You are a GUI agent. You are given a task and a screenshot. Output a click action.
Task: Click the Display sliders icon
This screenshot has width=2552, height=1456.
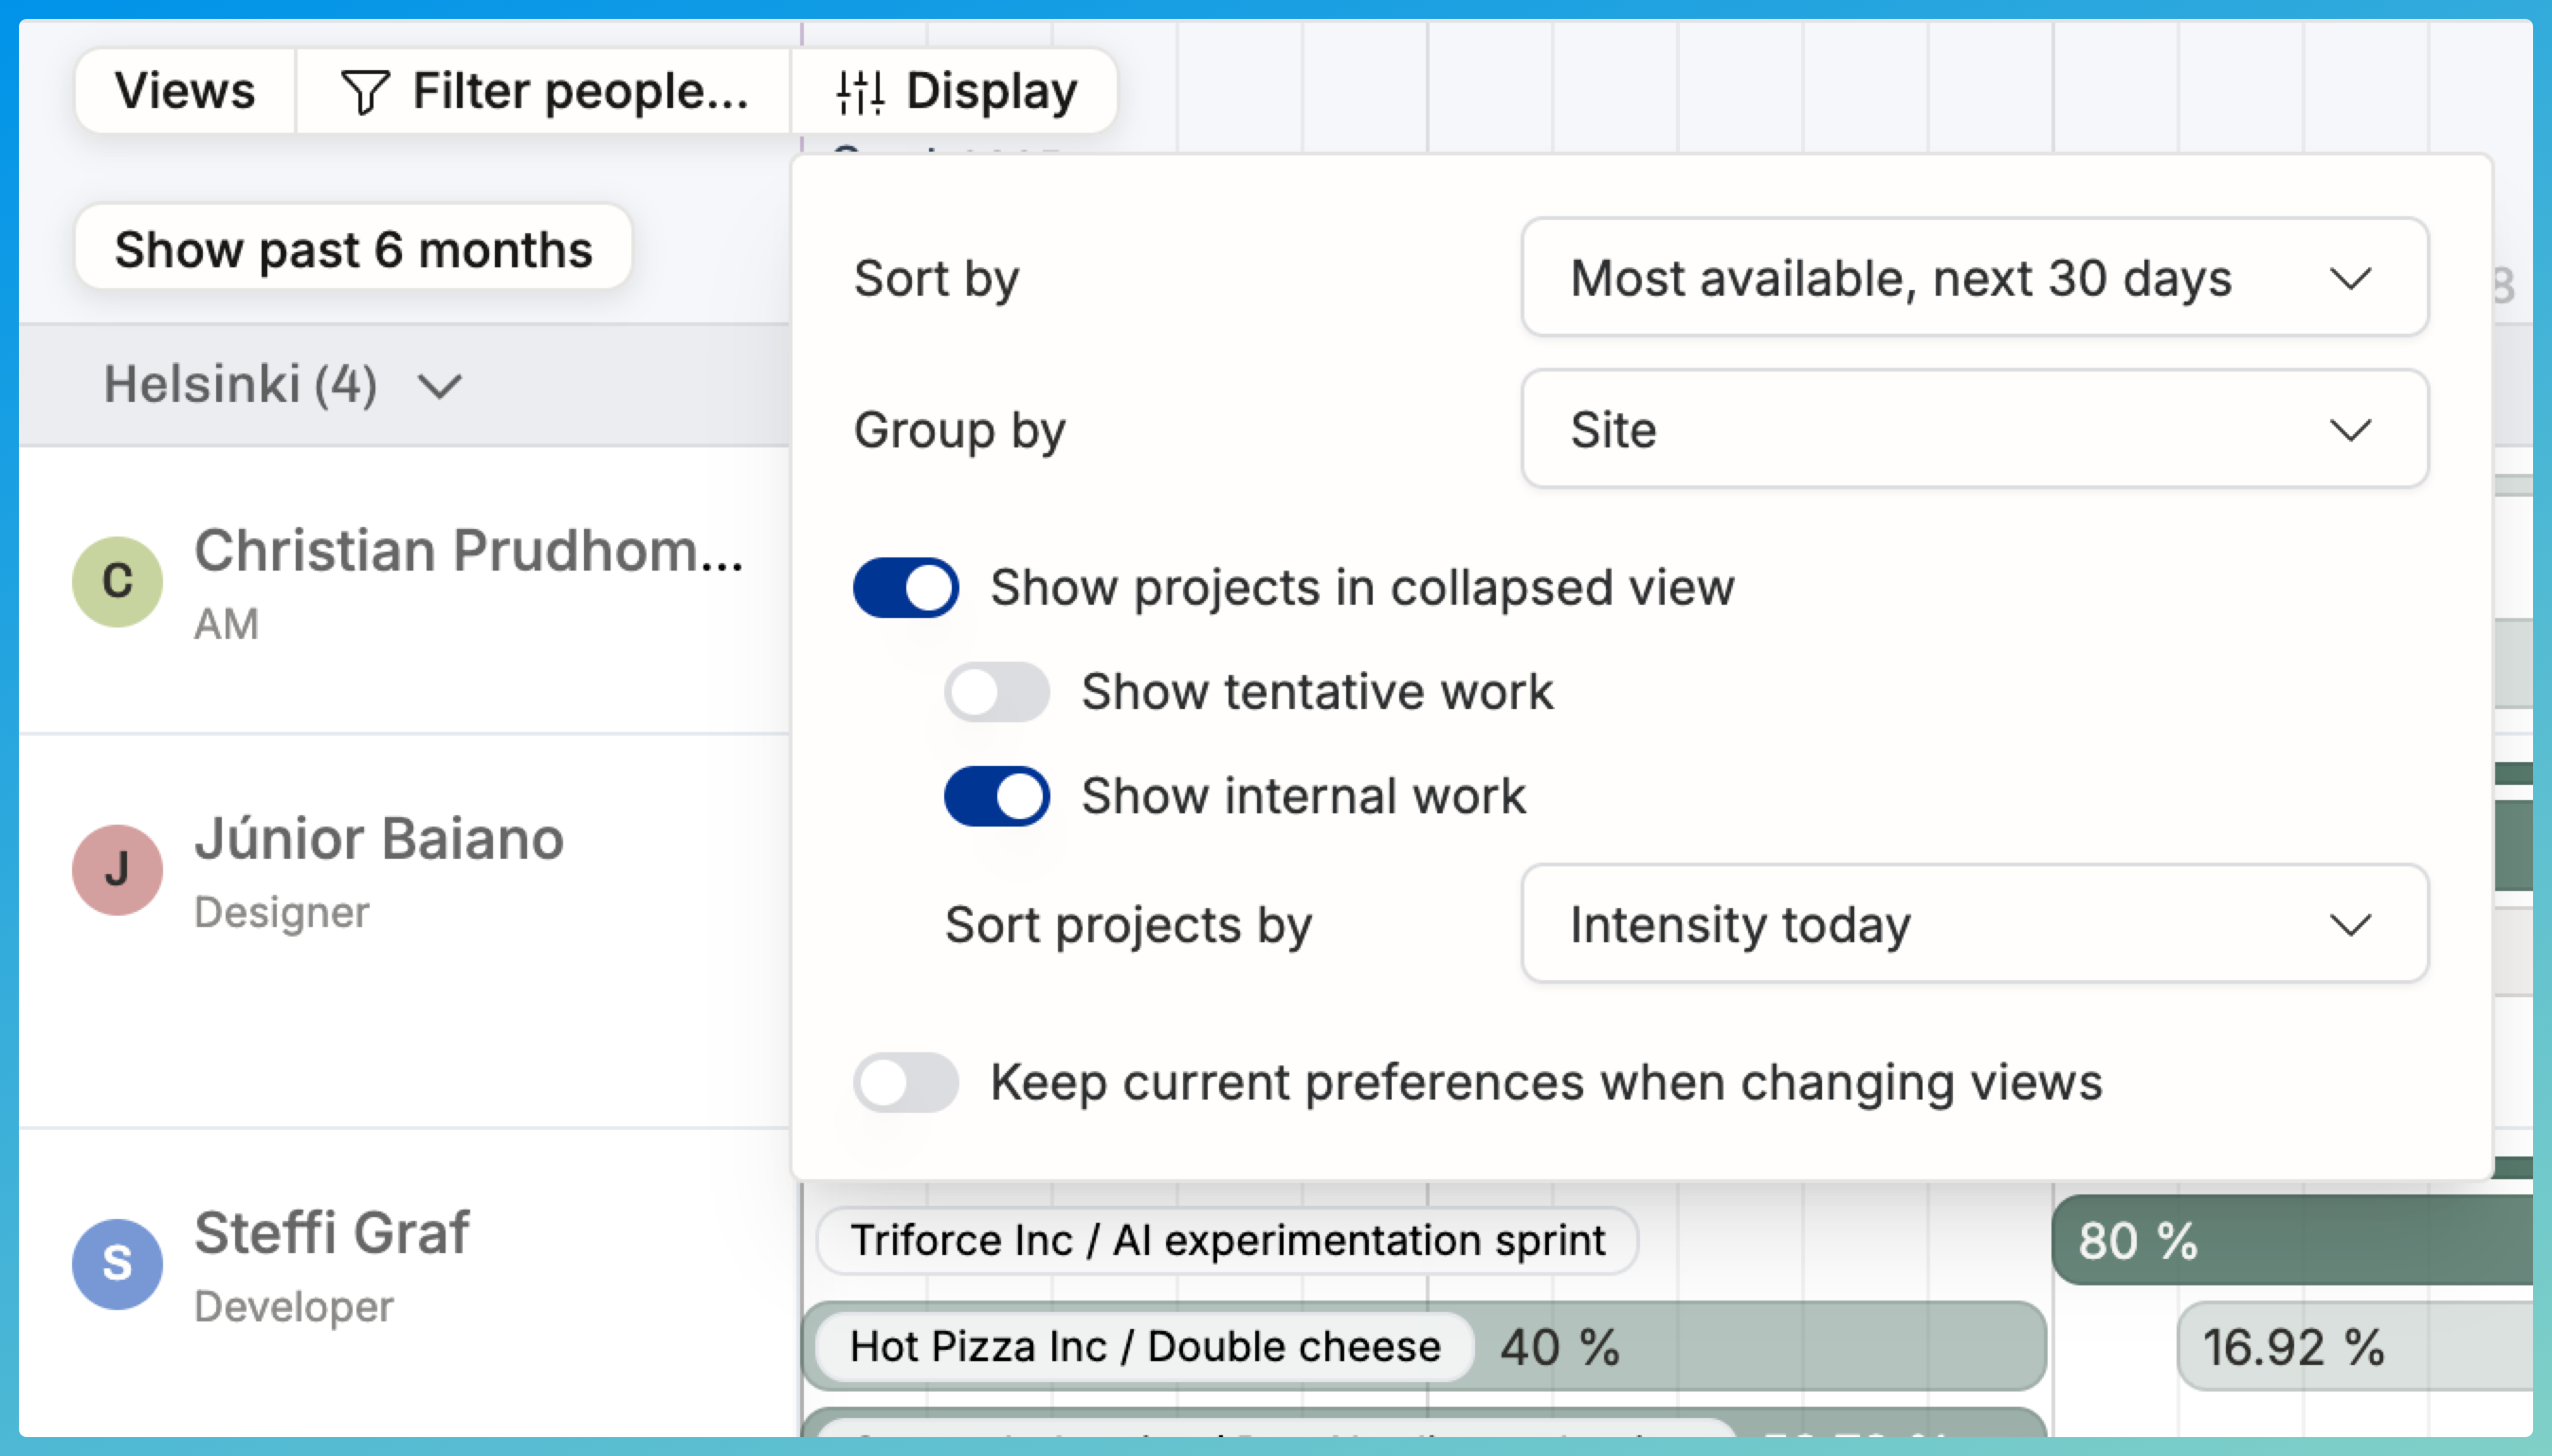[x=860, y=92]
